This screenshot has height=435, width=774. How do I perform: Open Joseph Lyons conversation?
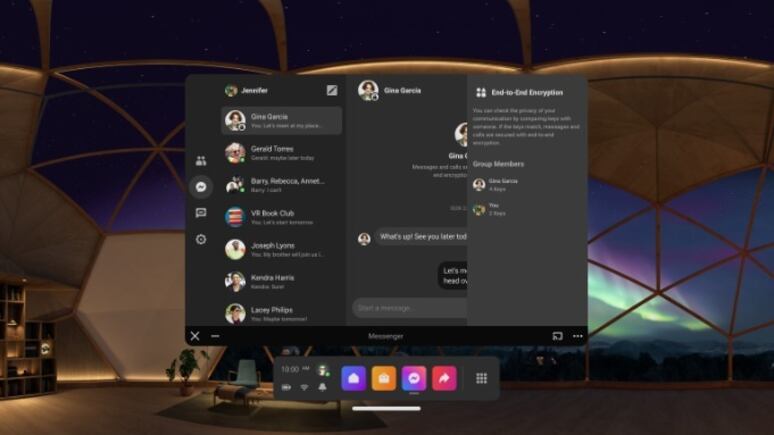click(x=281, y=249)
